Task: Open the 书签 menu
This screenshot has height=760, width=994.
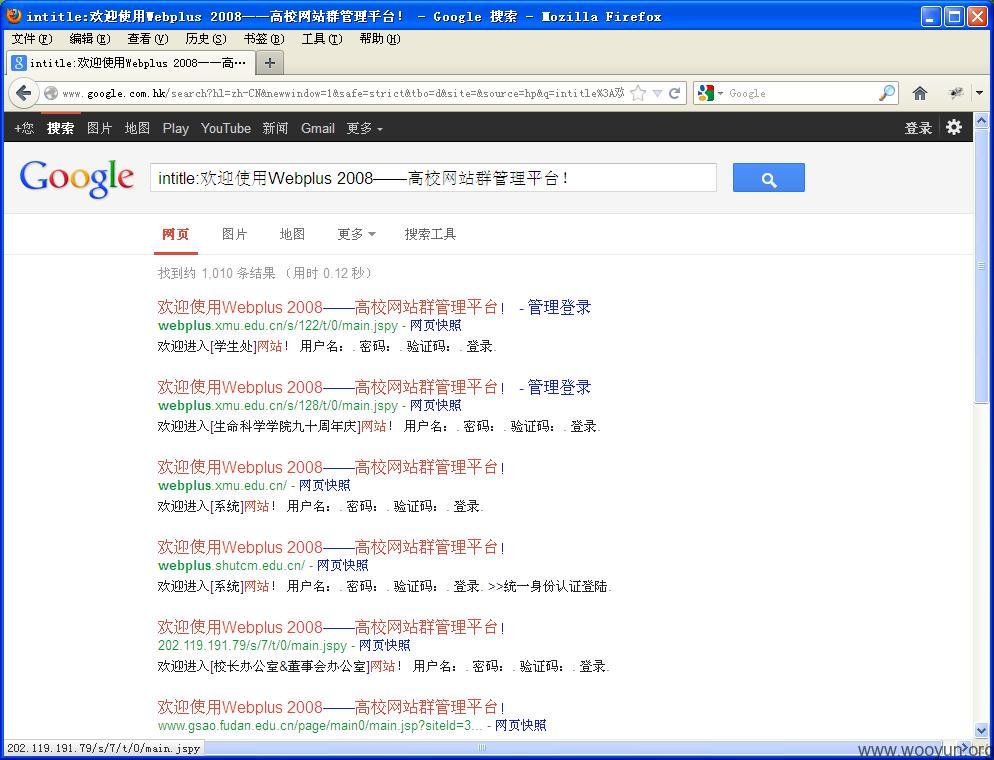Action: 264,39
